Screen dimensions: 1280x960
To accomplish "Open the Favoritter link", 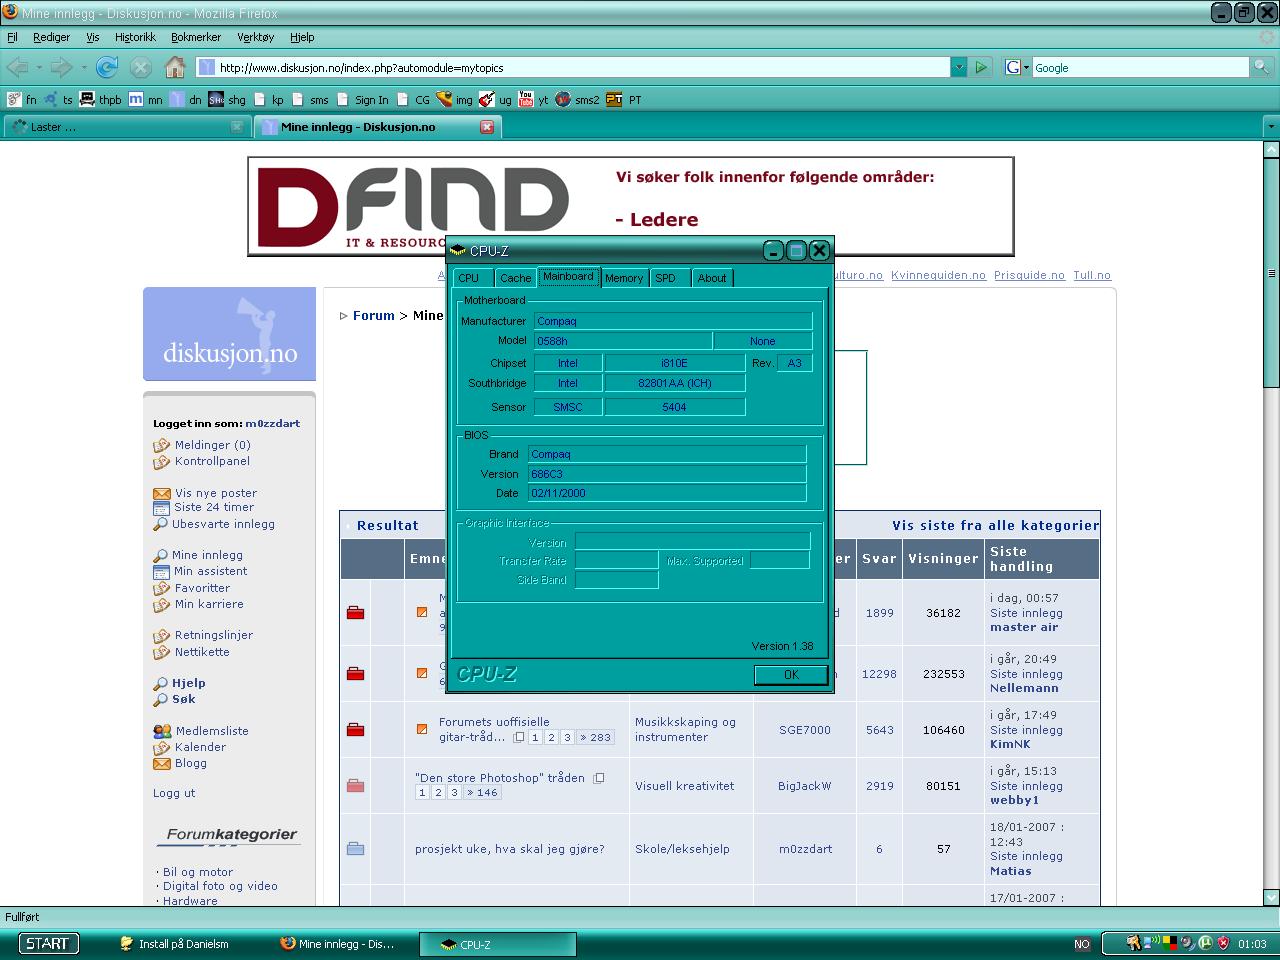I will point(202,588).
